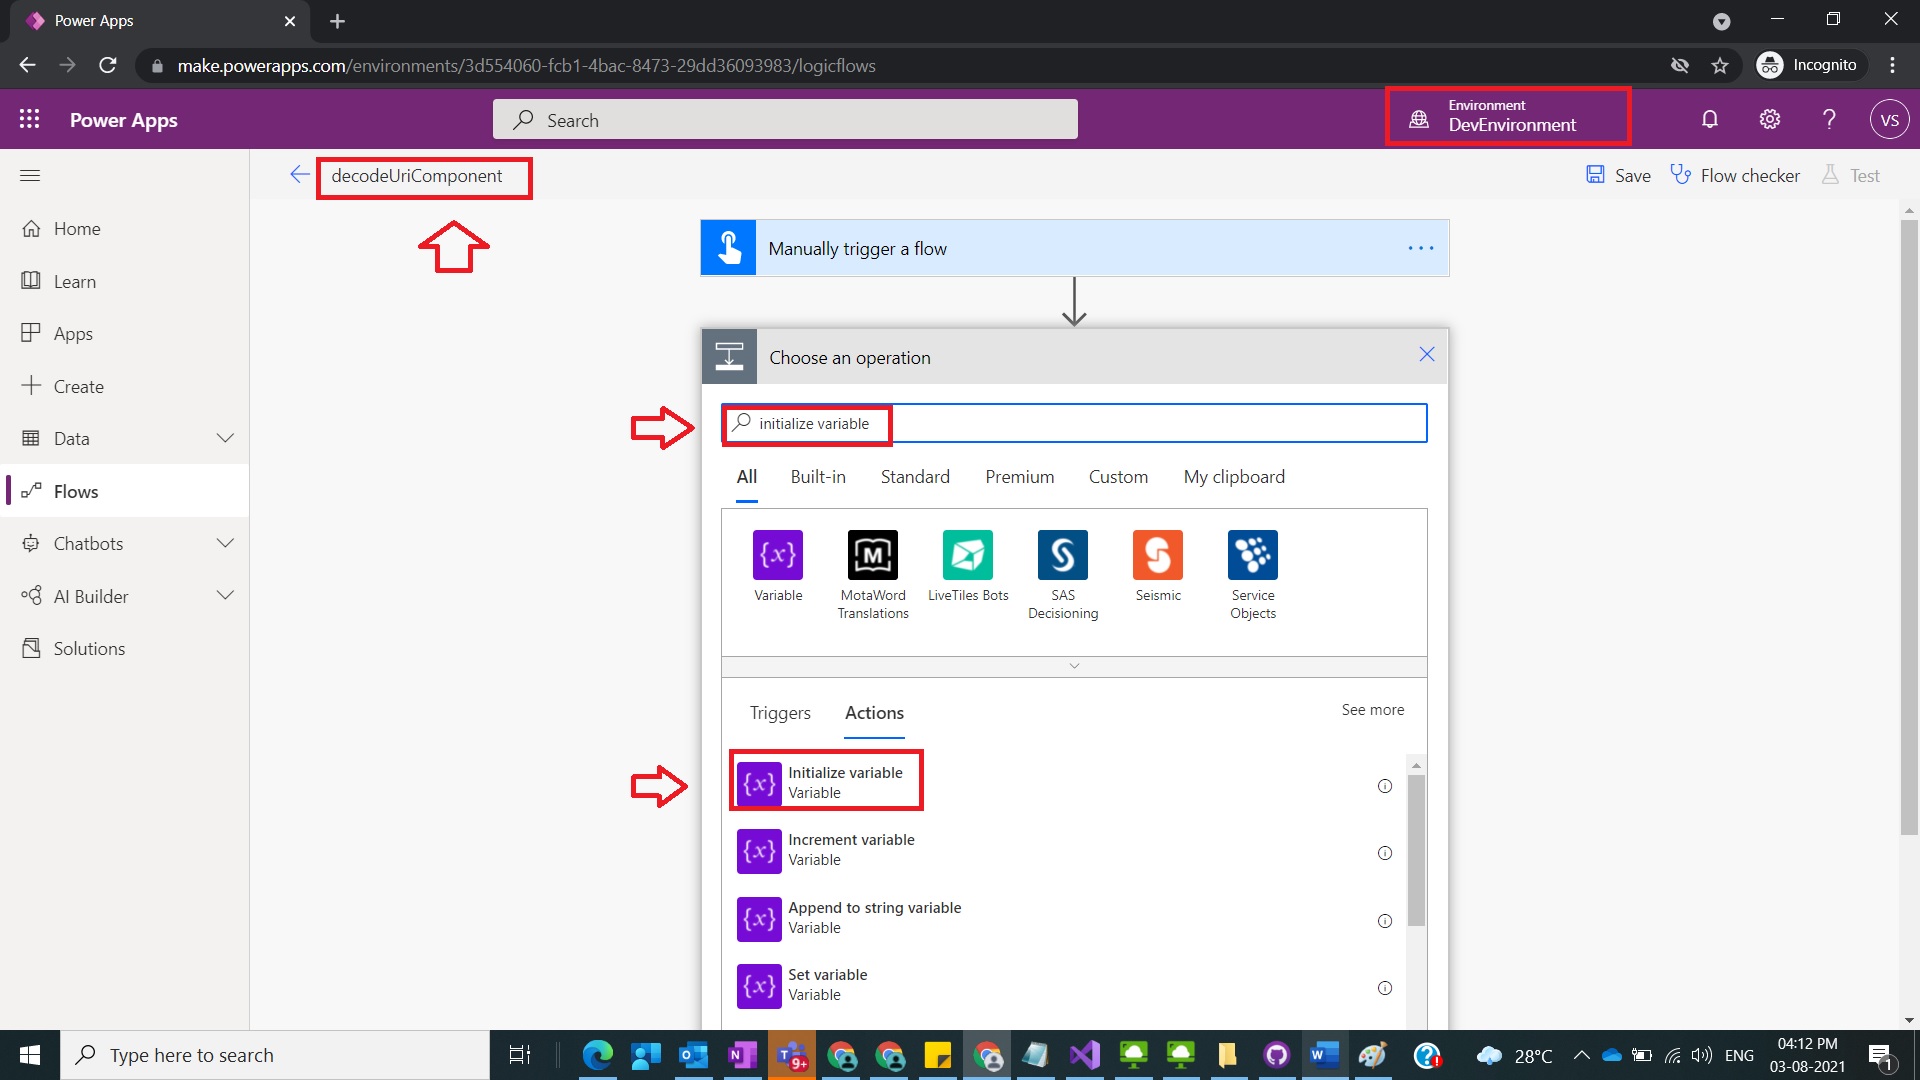Image resolution: width=1920 pixels, height=1080 pixels.
Task: Expand the Chatbots sidebar section
Action: click(x=225, y=543)
